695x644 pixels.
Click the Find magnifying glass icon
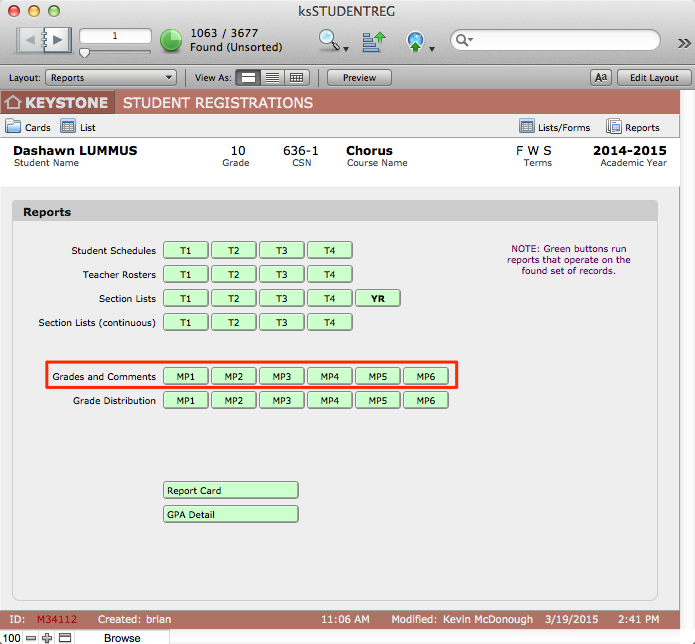329,40
